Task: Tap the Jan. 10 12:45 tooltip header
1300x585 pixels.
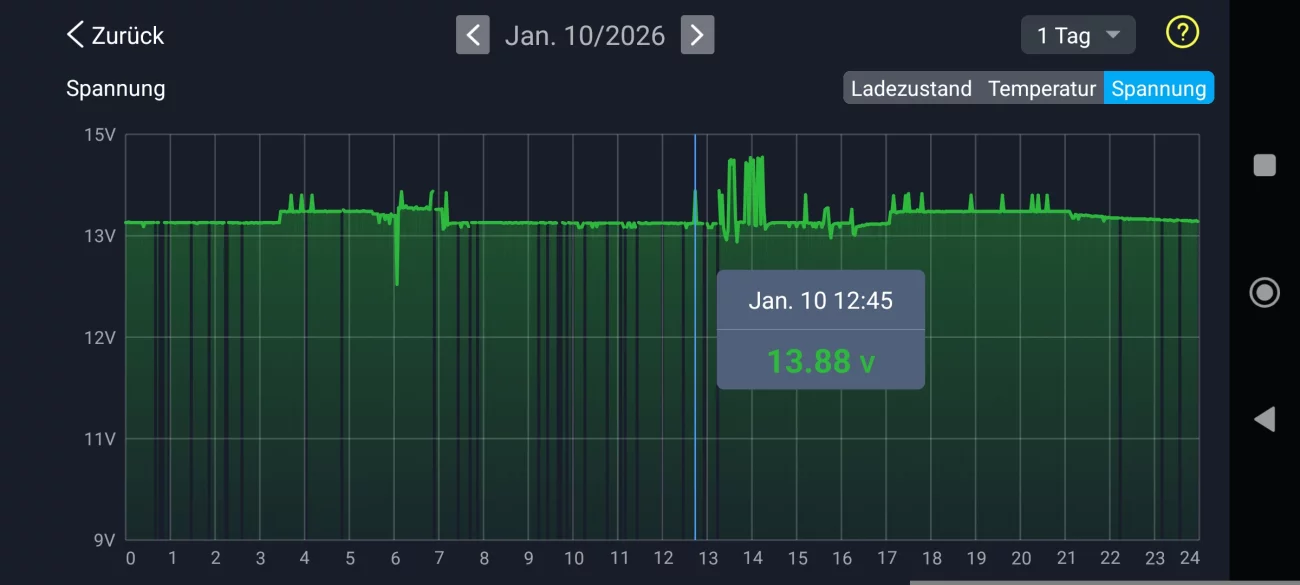Action: 820,300
